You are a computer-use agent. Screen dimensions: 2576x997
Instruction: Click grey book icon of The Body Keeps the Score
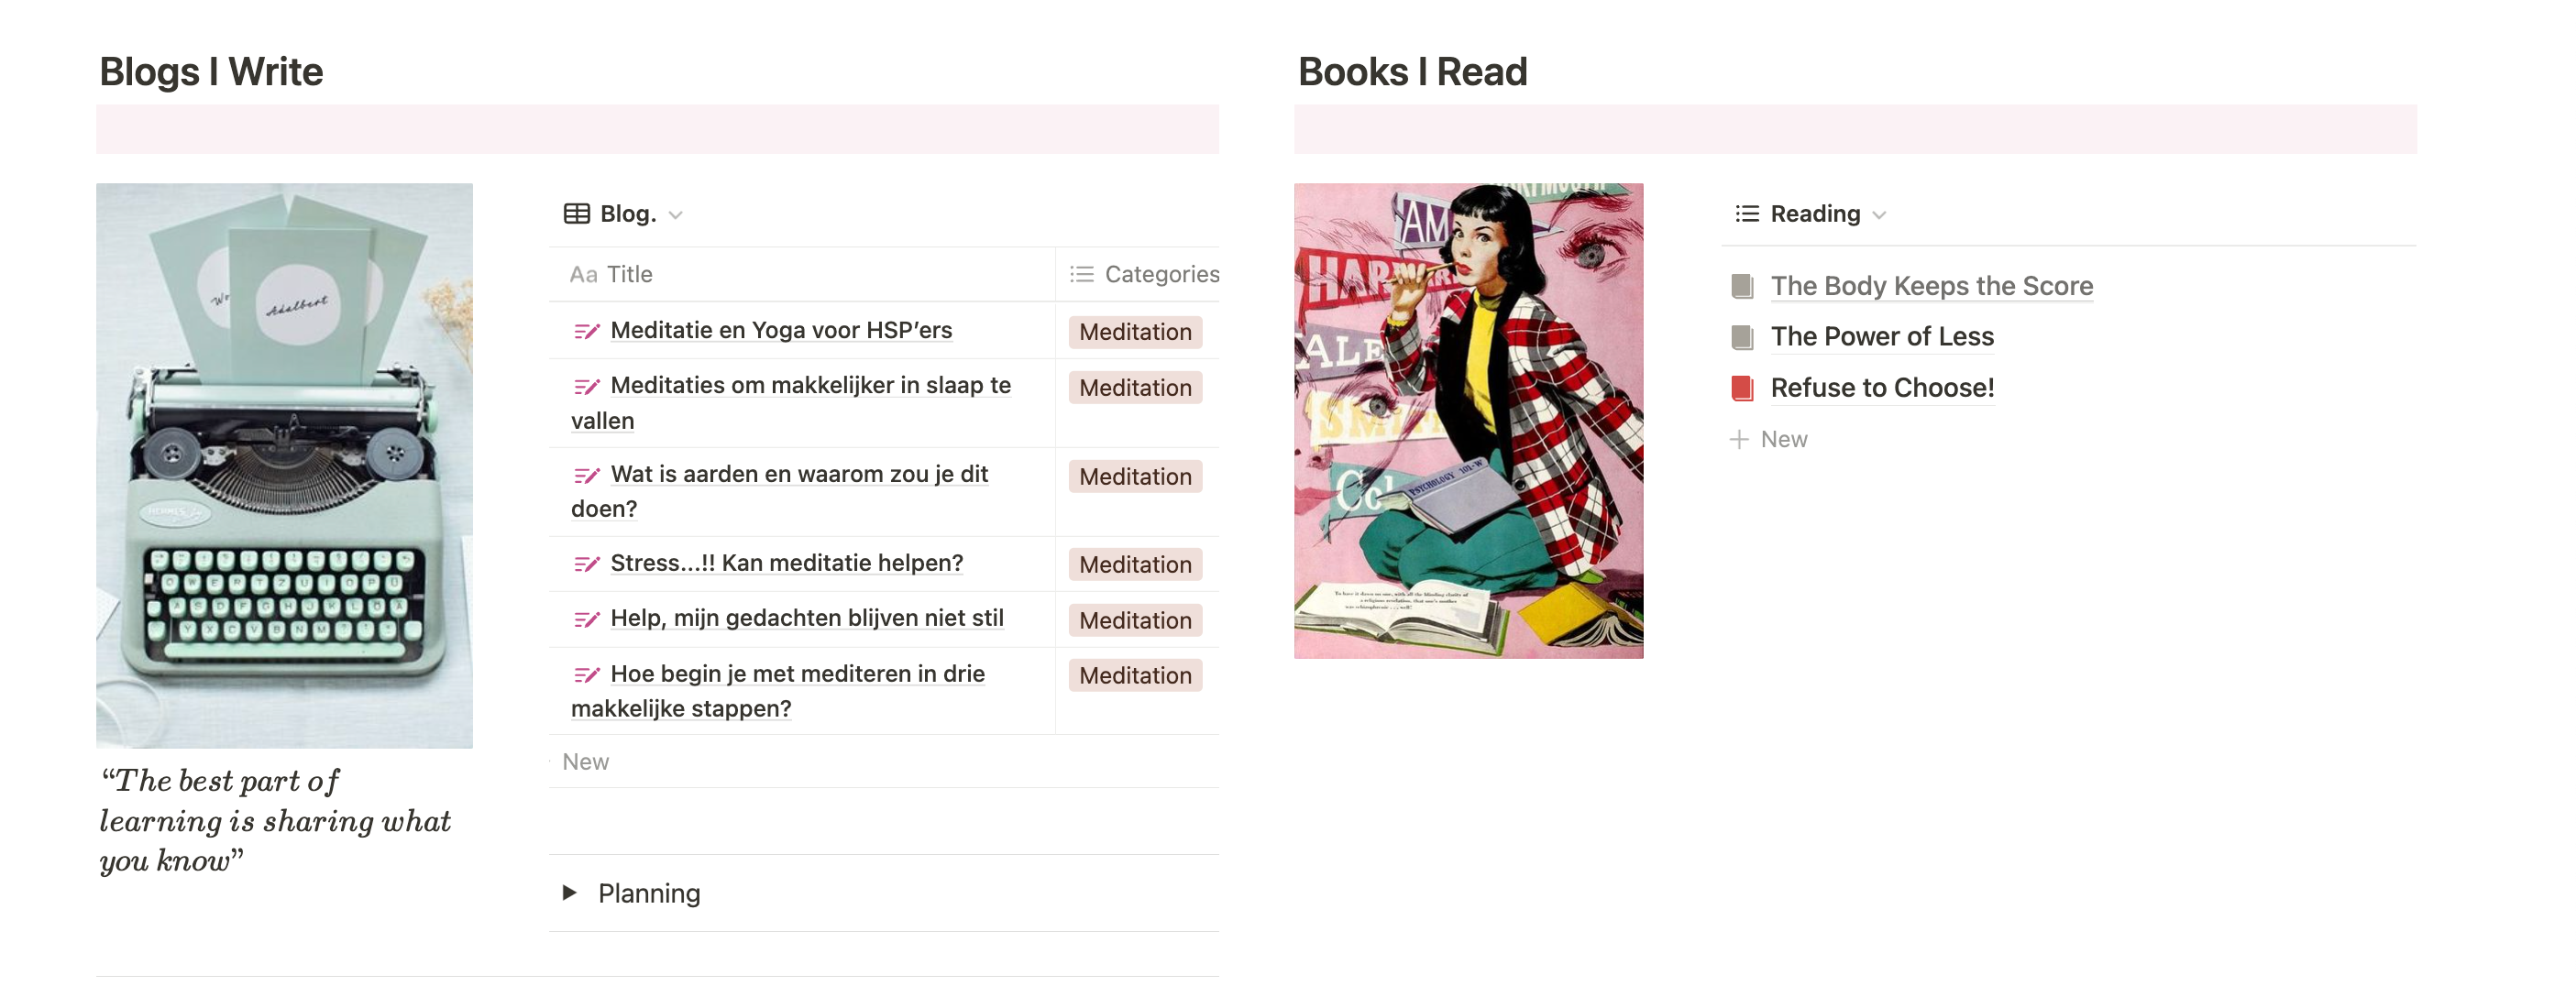[x=1742, y=286]
